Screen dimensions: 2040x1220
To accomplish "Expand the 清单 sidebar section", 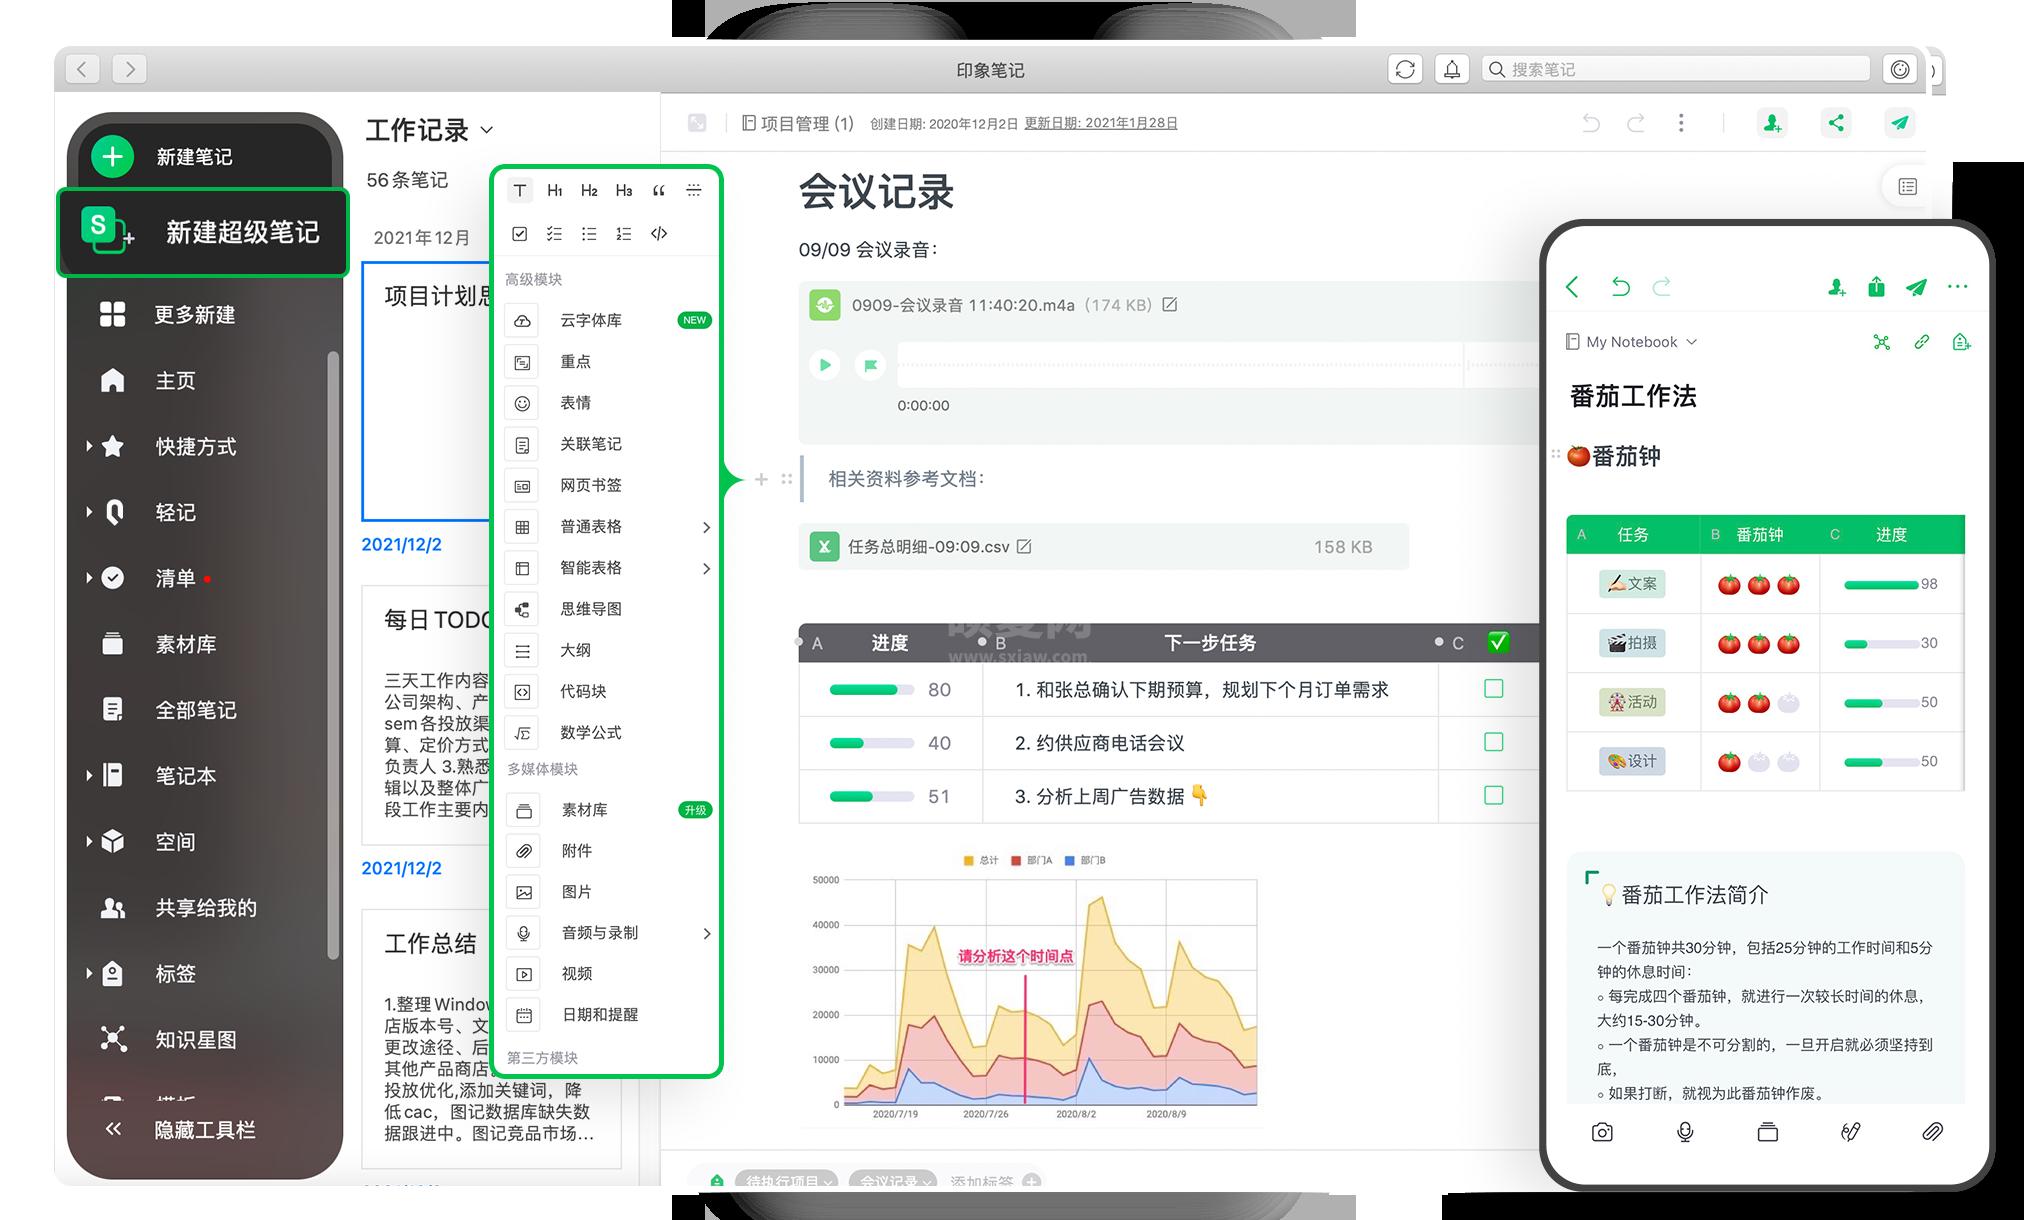I will (x=89, y=578).
